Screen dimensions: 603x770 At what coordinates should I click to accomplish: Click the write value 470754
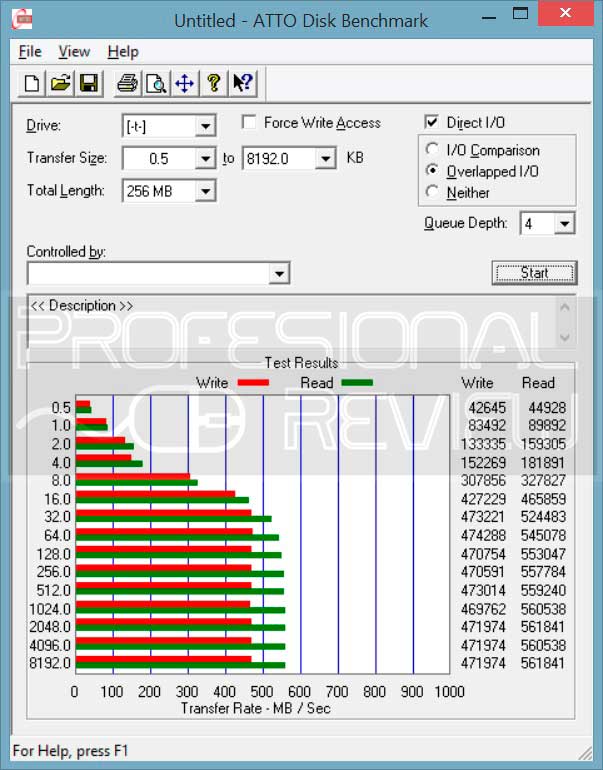483,554
